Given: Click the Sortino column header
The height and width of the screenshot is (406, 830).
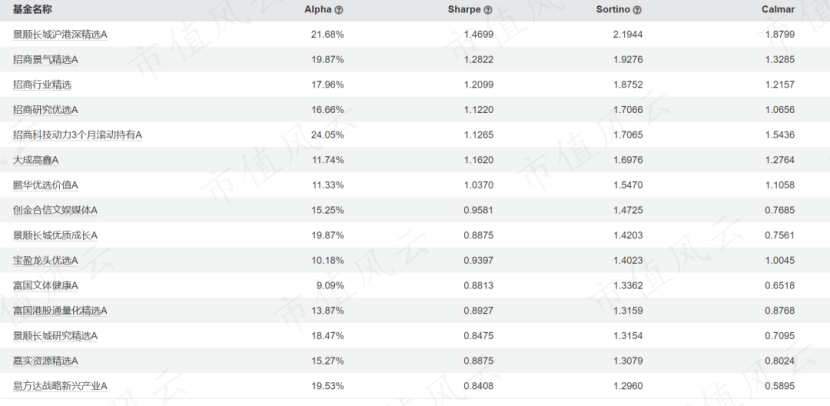Looking at the screenshot, I should [612, 10].
